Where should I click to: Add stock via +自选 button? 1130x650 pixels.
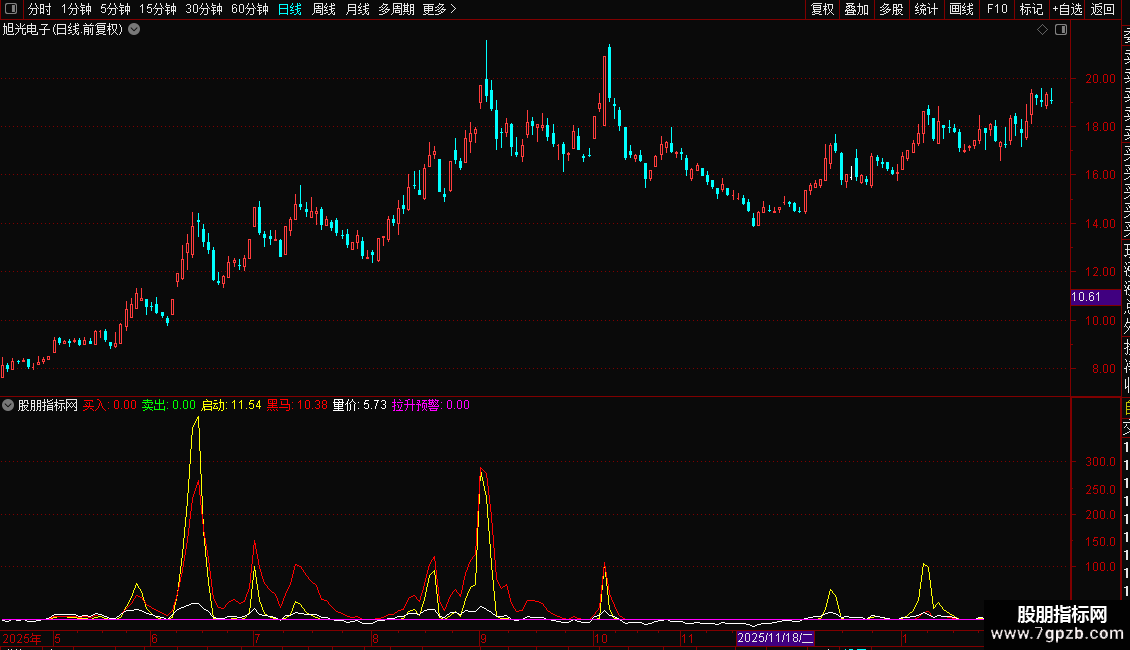click(x=1067, y=9)
